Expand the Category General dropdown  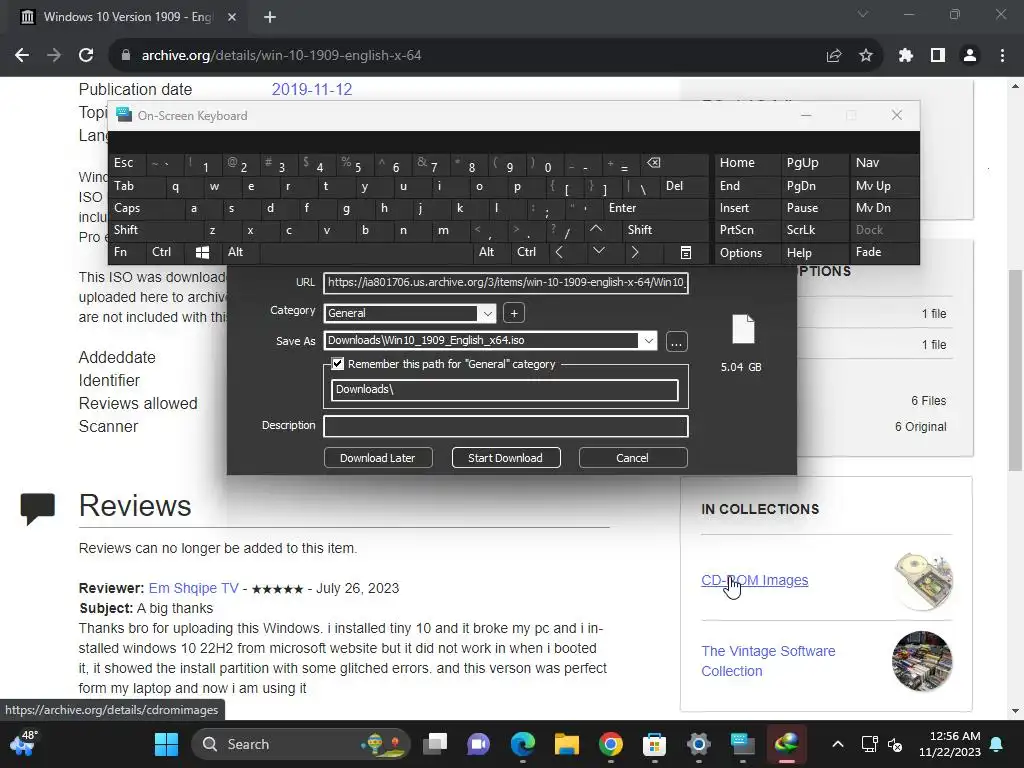click(487, 313)
